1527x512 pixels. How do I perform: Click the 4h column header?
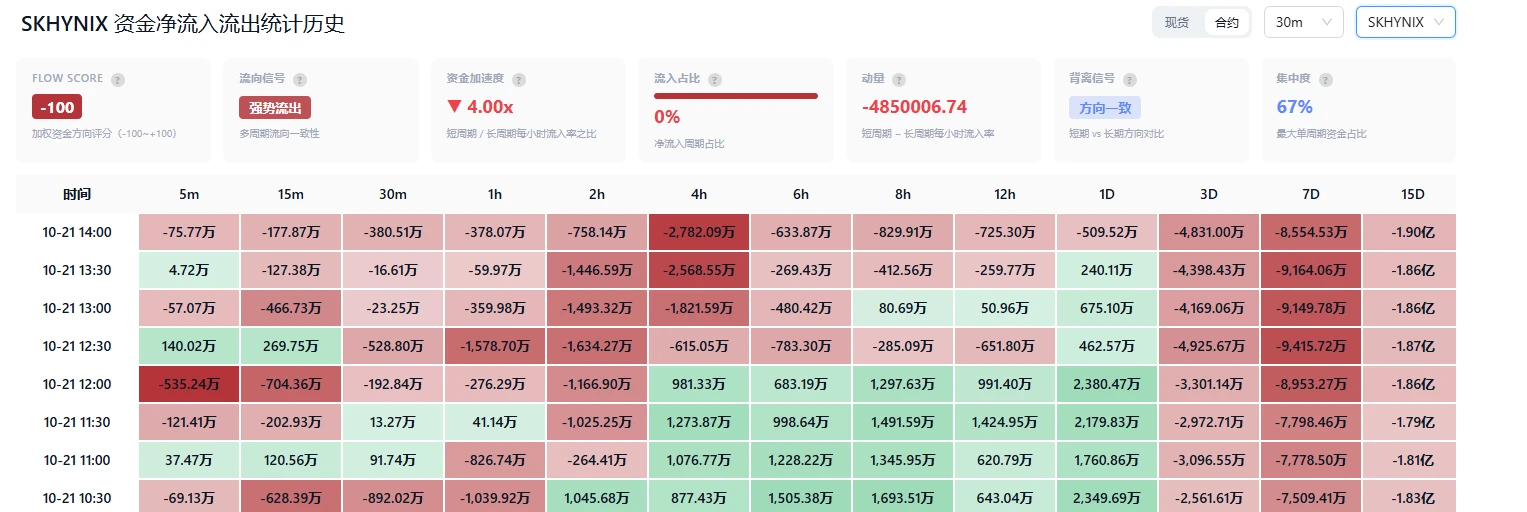[699, 194]
